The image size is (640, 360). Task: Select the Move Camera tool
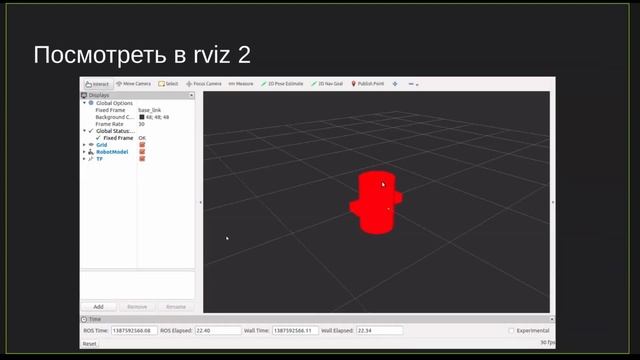(x=133, y=84)
